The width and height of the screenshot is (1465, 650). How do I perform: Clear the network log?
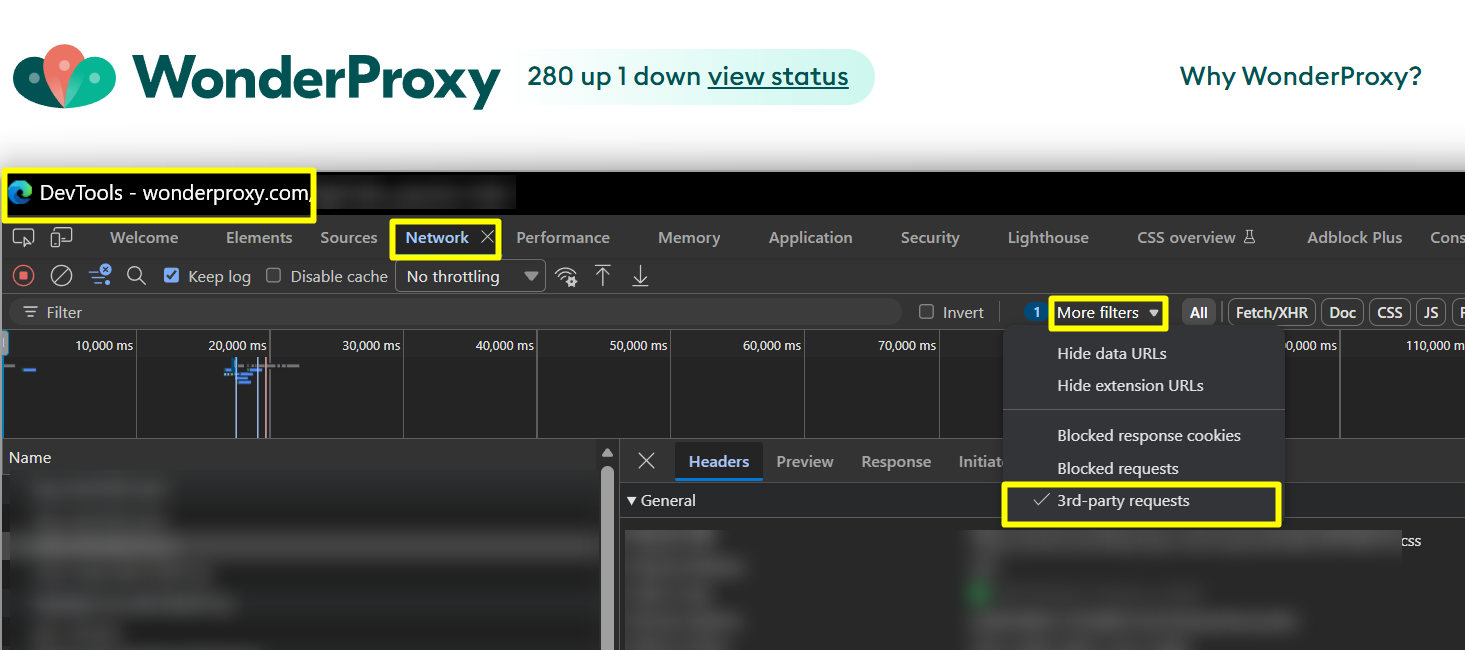[61, 276]
